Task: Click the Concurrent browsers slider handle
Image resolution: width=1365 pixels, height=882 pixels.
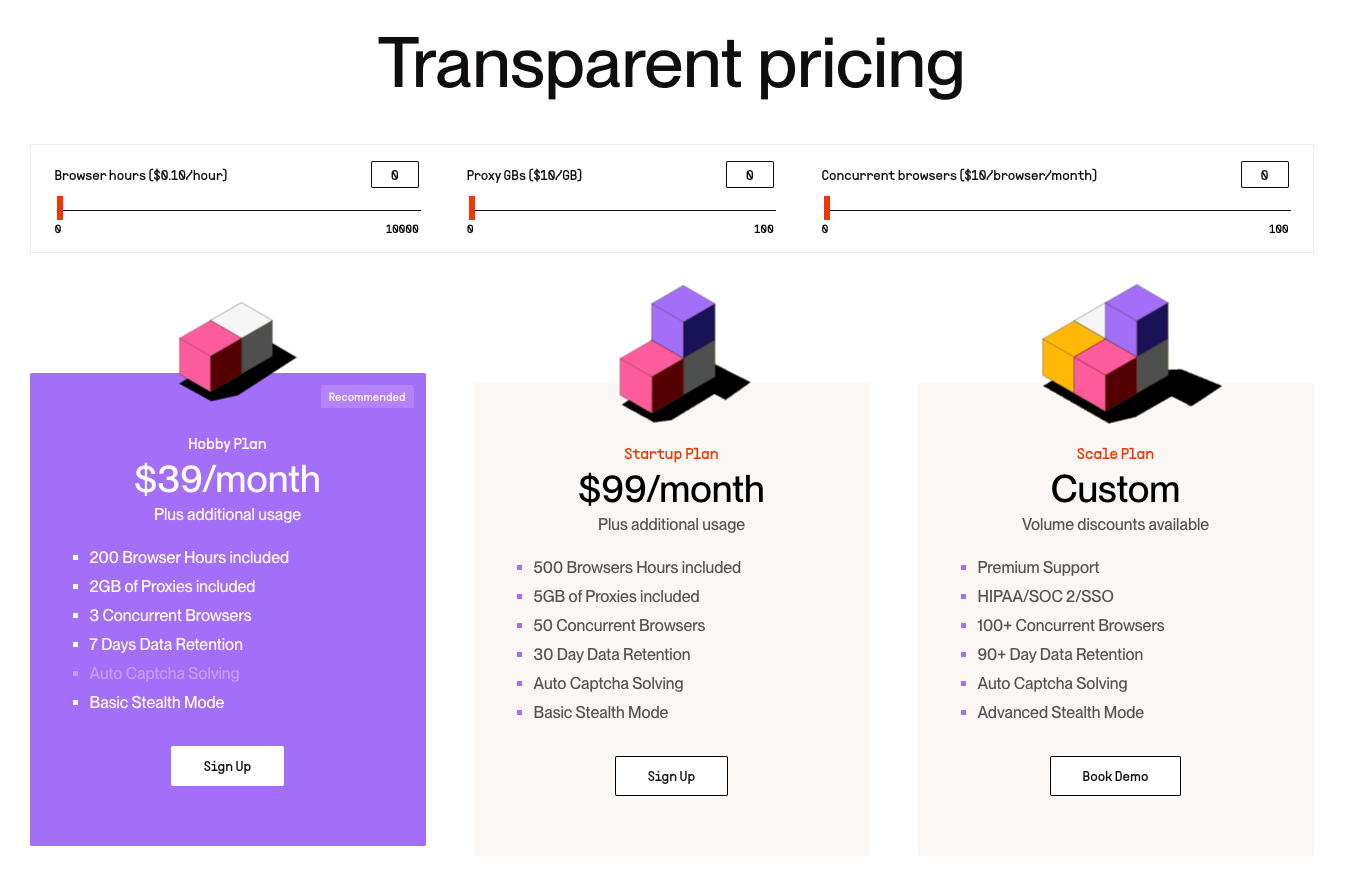Action: point(826,206)
